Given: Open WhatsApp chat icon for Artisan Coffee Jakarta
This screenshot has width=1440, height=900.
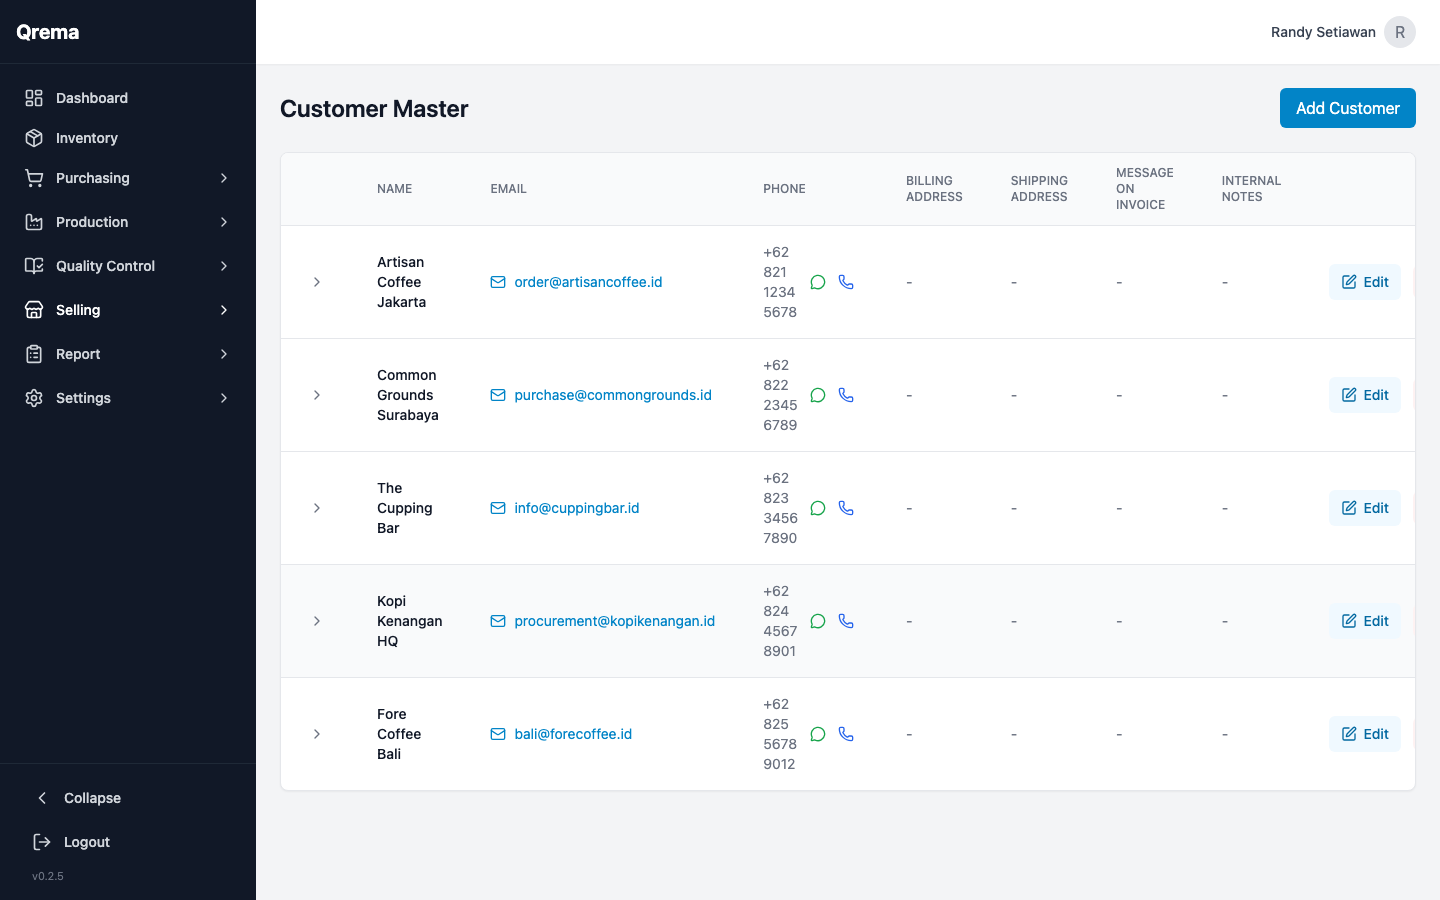Looking at the screenshot, I should (817, 282).
